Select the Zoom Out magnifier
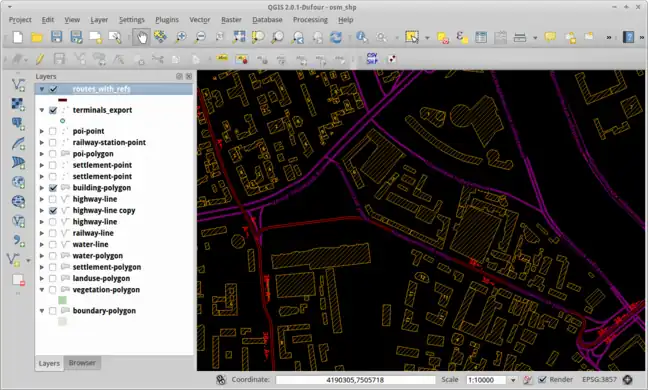Viewport: 648px width, 390px height. click(200, 38)
